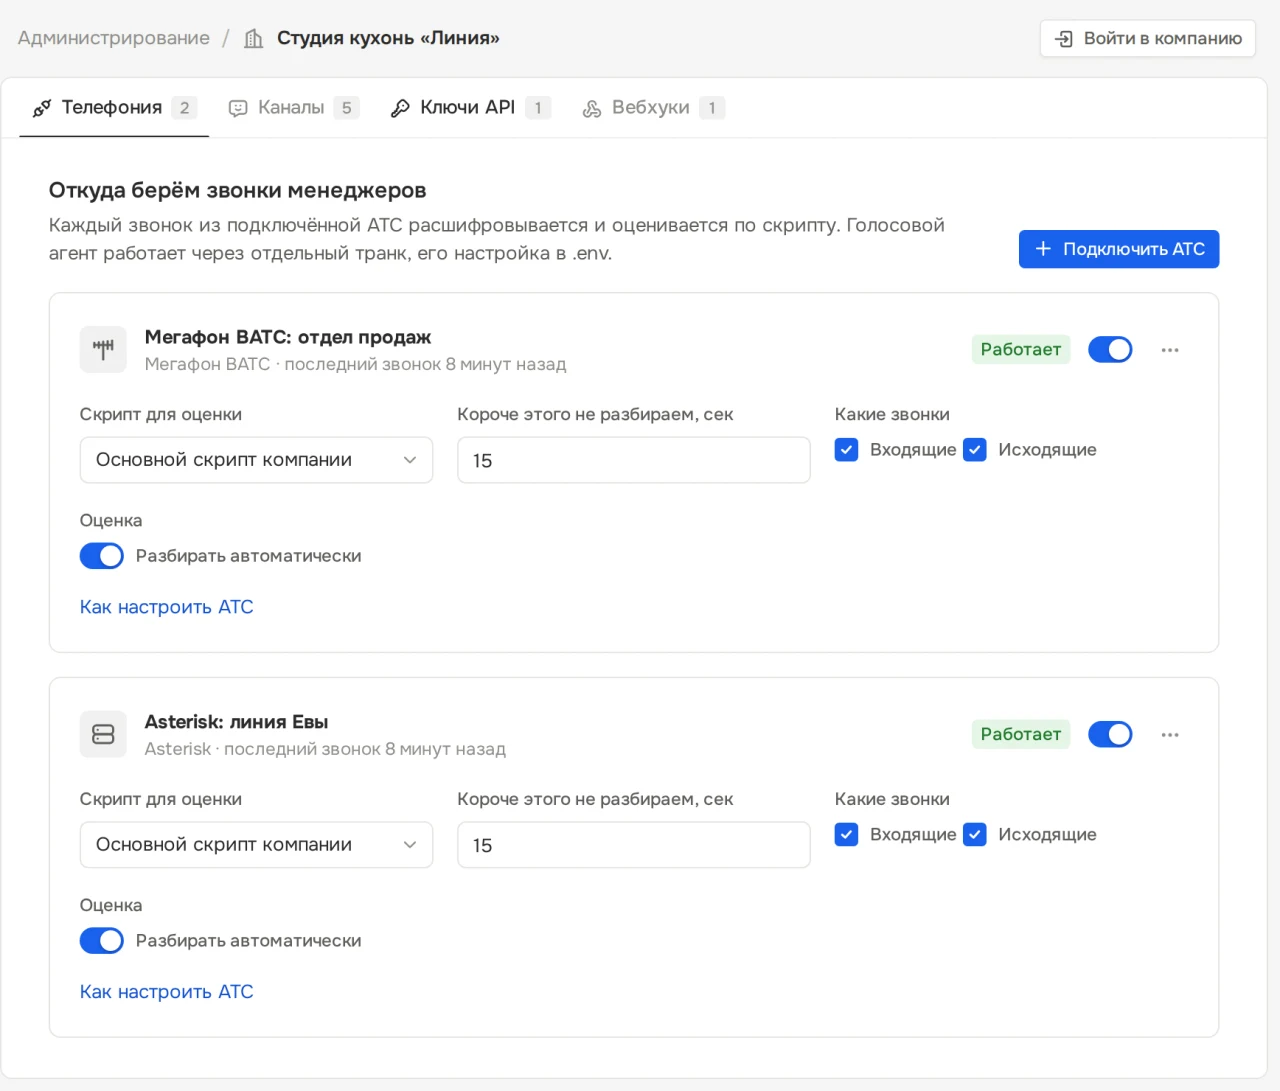Focus minimum duration field for Мегафон ВАТС

click(x=634, y=460)
